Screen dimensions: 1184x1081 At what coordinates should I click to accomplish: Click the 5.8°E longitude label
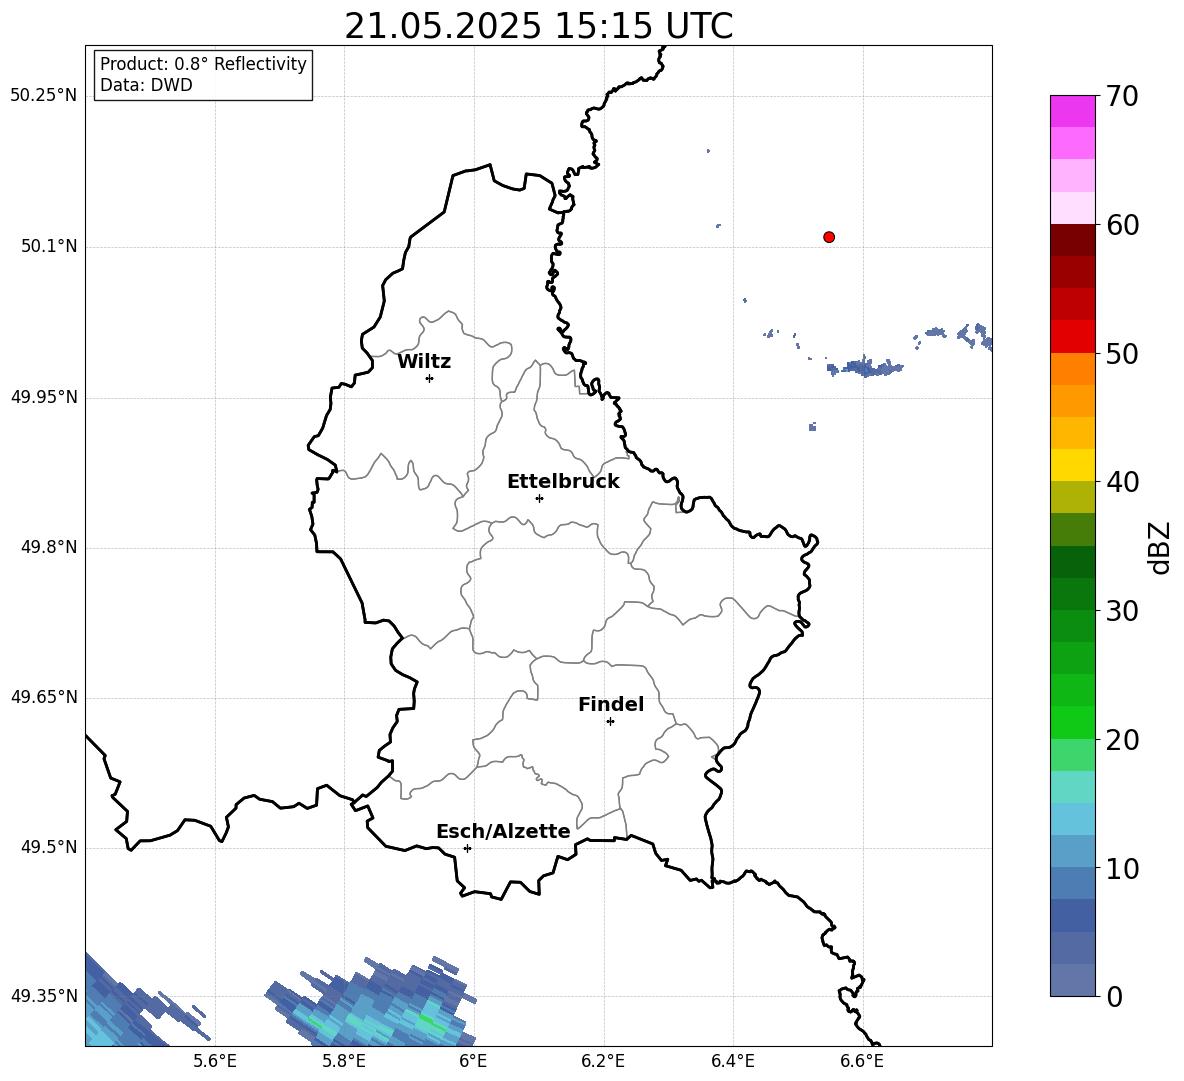[x=344, y=1061]
